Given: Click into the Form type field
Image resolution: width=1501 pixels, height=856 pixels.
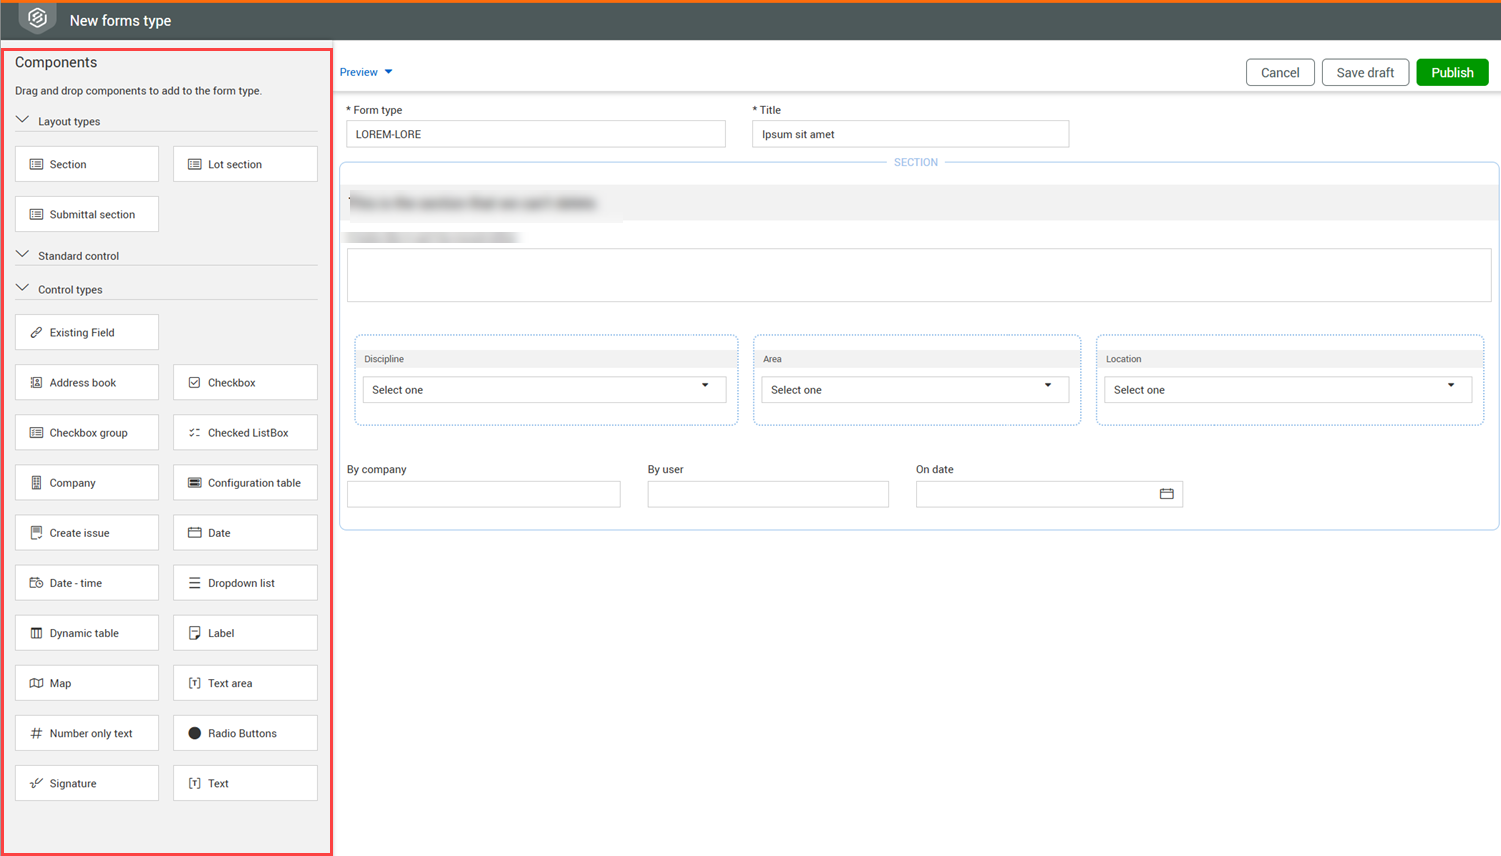Looking at the screenshot, I should click(535, 134).
